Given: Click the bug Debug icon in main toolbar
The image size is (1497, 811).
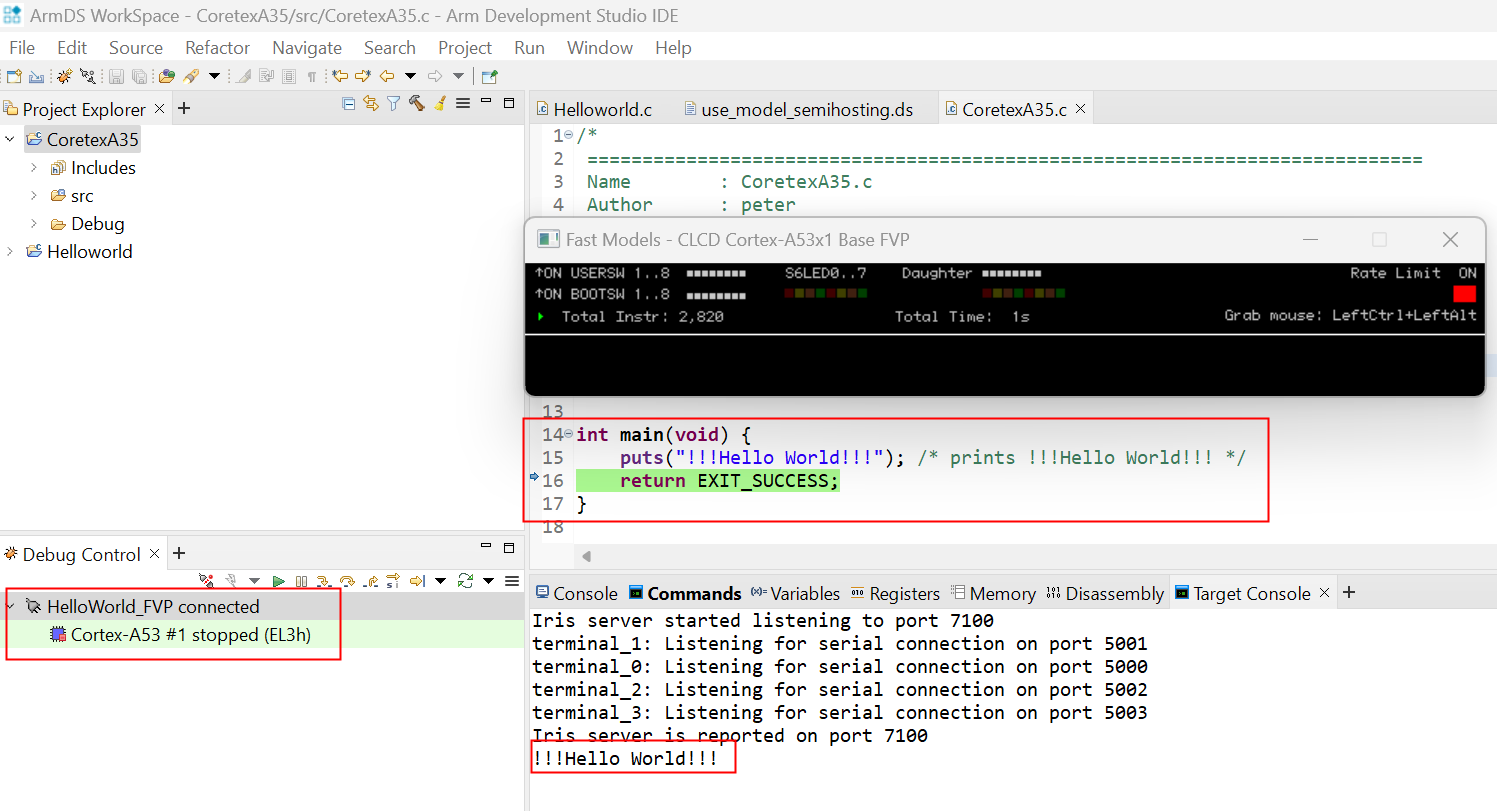Looking at the screenshot, I should [x=64, y=76].
